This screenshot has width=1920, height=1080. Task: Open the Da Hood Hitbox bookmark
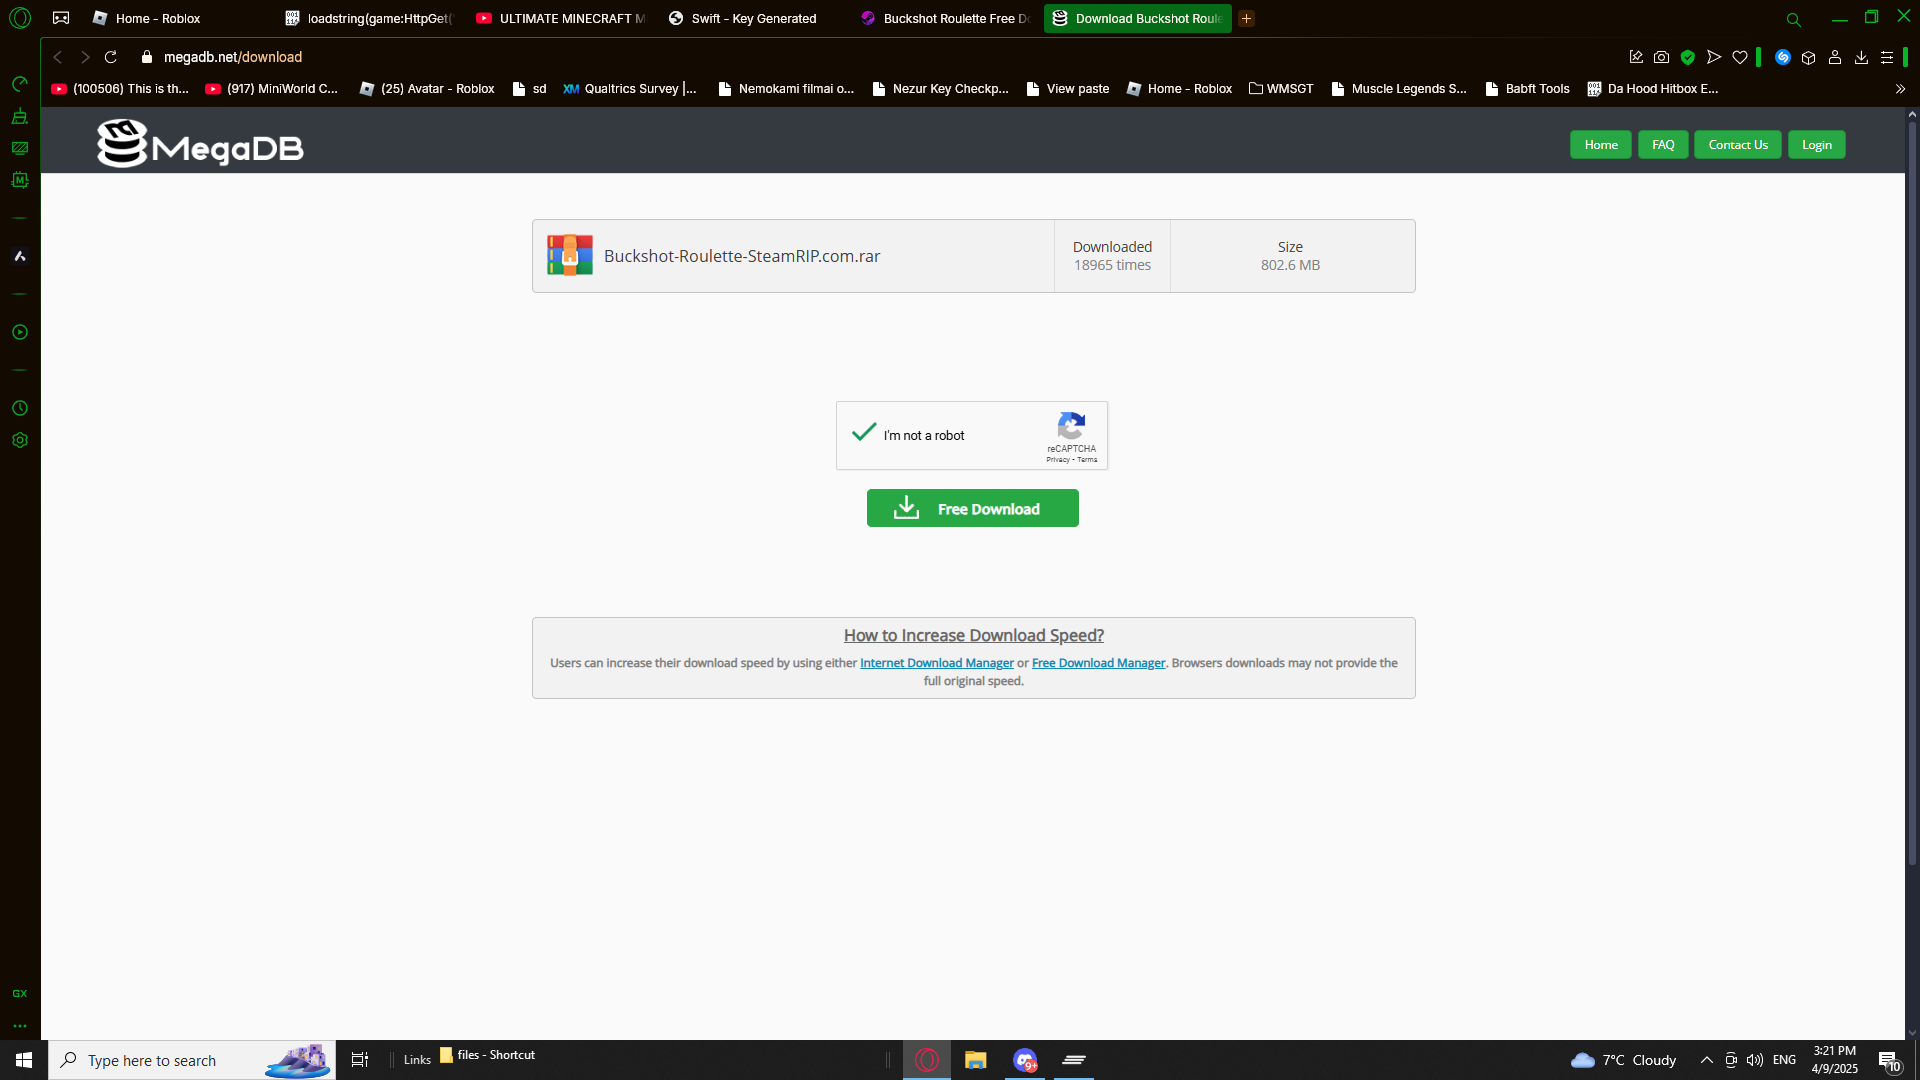tap(1653, 89)
